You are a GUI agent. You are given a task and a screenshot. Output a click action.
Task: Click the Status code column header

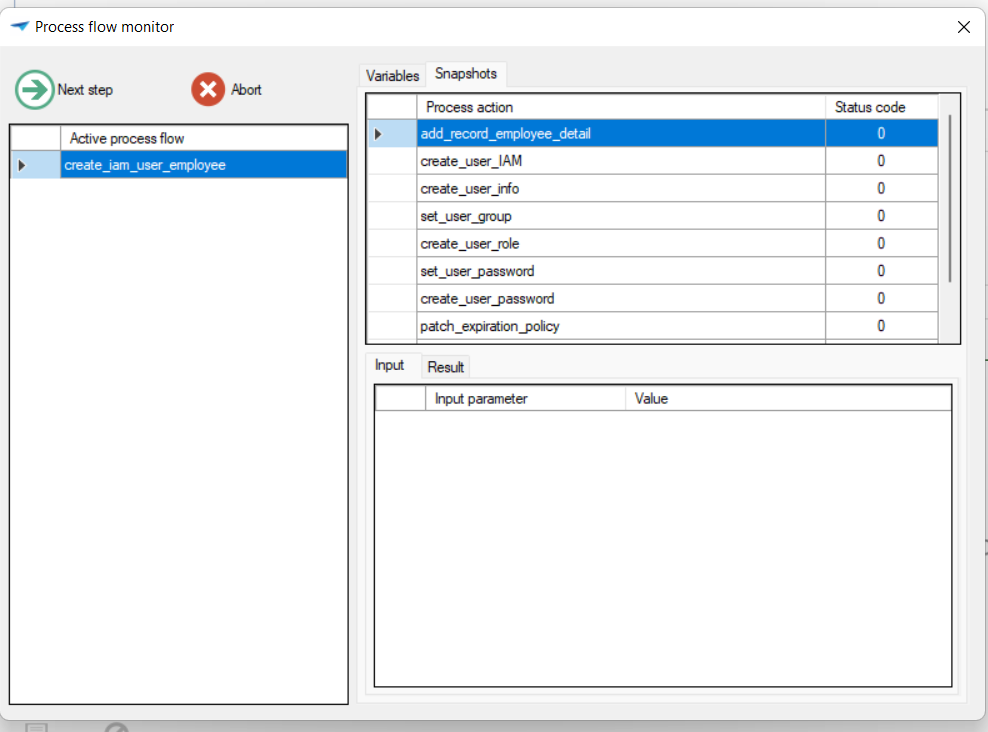tap(882, 107)
